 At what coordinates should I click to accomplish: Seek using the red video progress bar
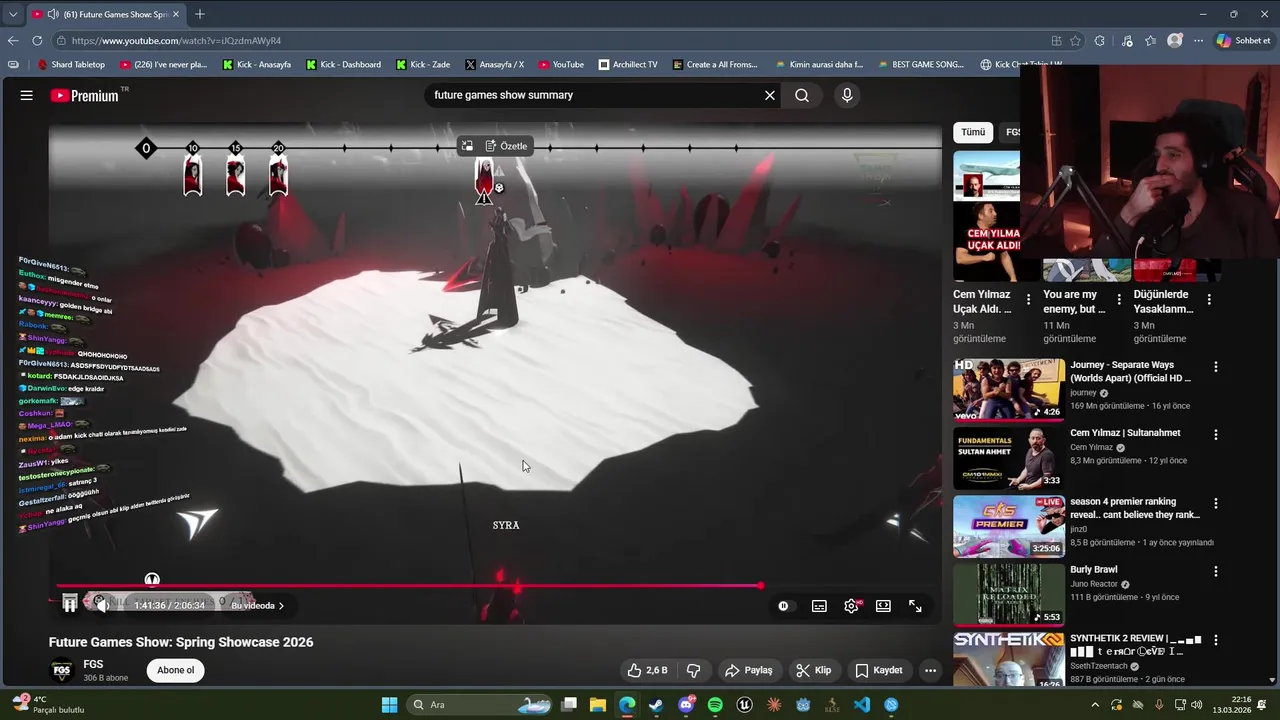click(408, 586)
